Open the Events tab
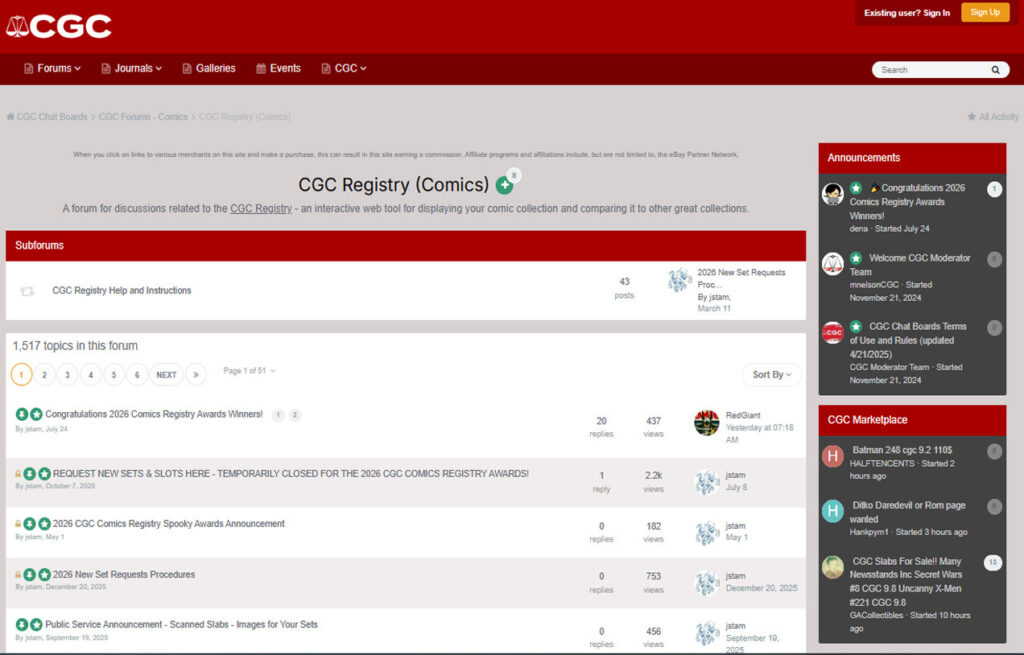 (x=278, y=69)
